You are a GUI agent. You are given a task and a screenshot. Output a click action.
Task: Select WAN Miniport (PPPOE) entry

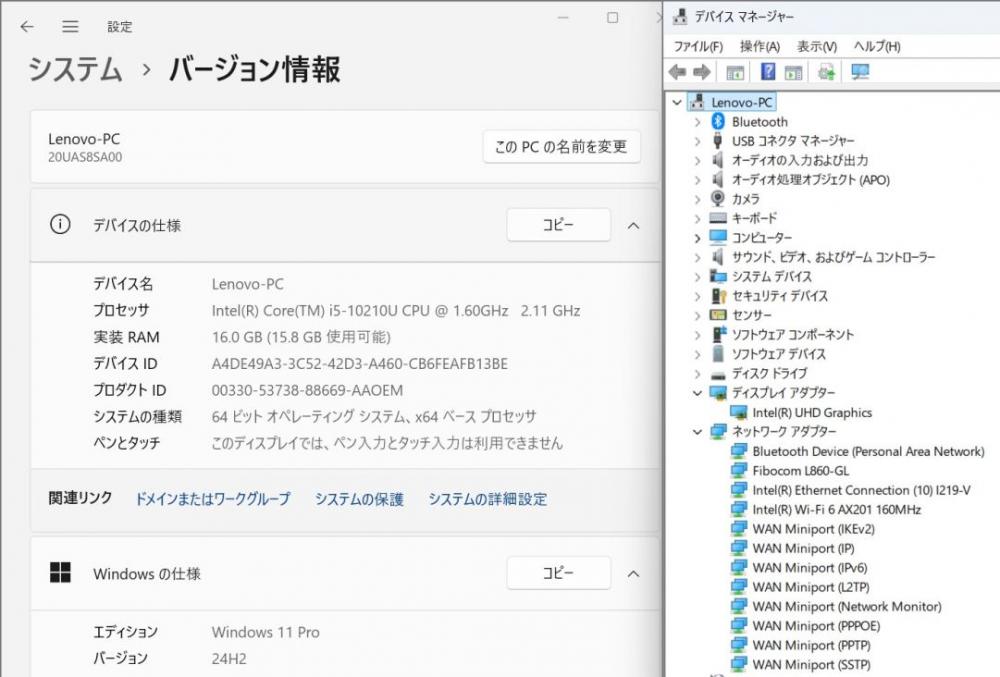click(x=816, y=626)
